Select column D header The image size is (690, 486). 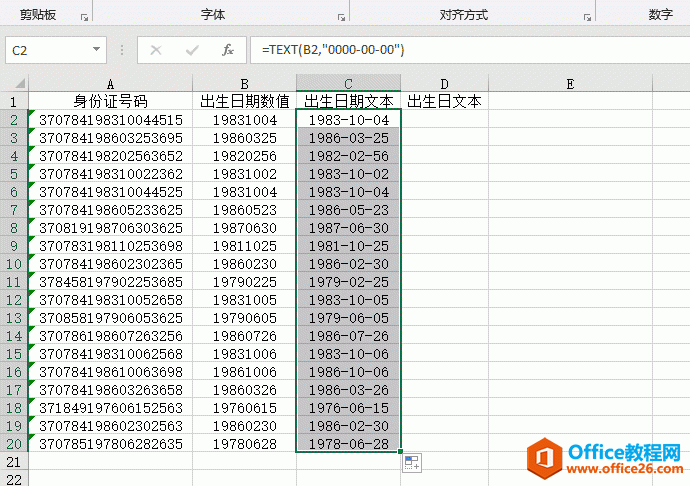(x=444, y=83)
